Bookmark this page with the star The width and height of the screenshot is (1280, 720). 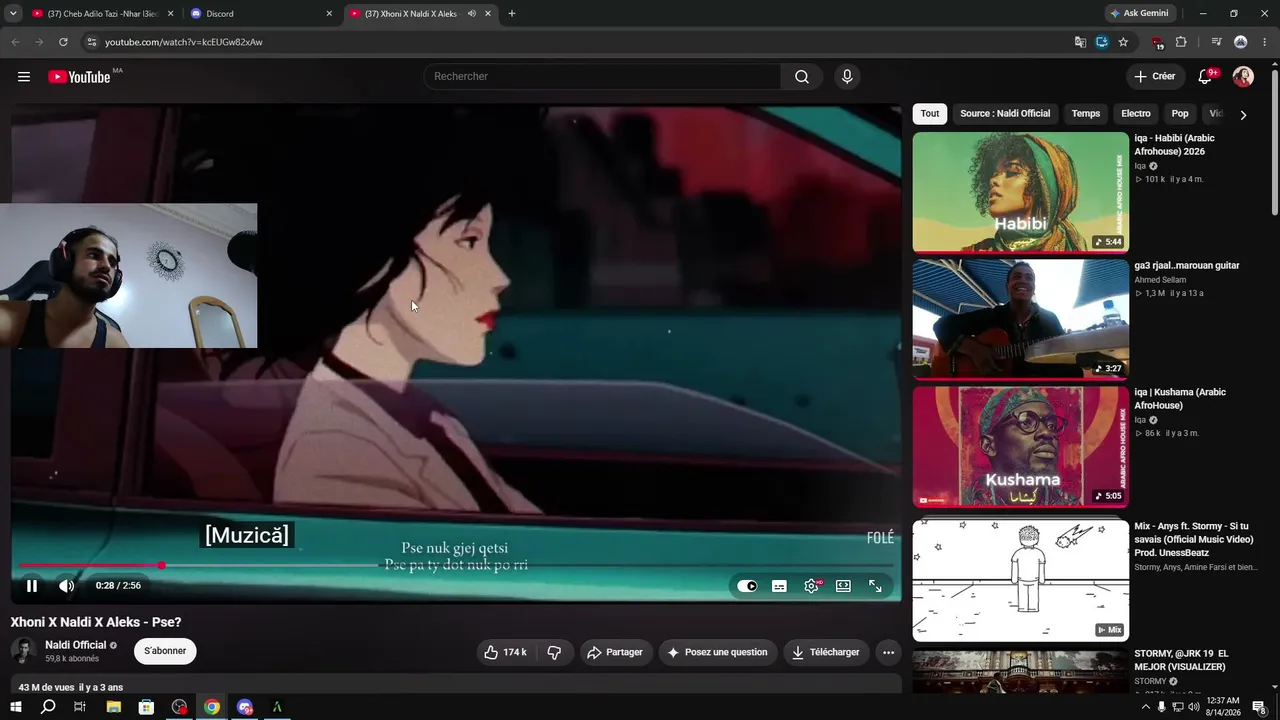point(1123,42)
